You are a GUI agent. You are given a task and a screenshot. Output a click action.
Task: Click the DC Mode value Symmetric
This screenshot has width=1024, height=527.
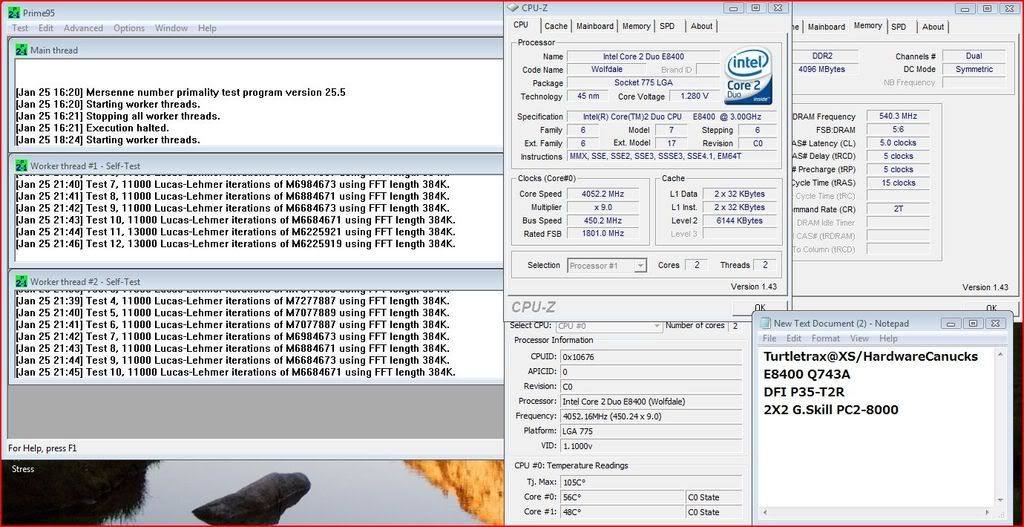[x=974, y=69]
